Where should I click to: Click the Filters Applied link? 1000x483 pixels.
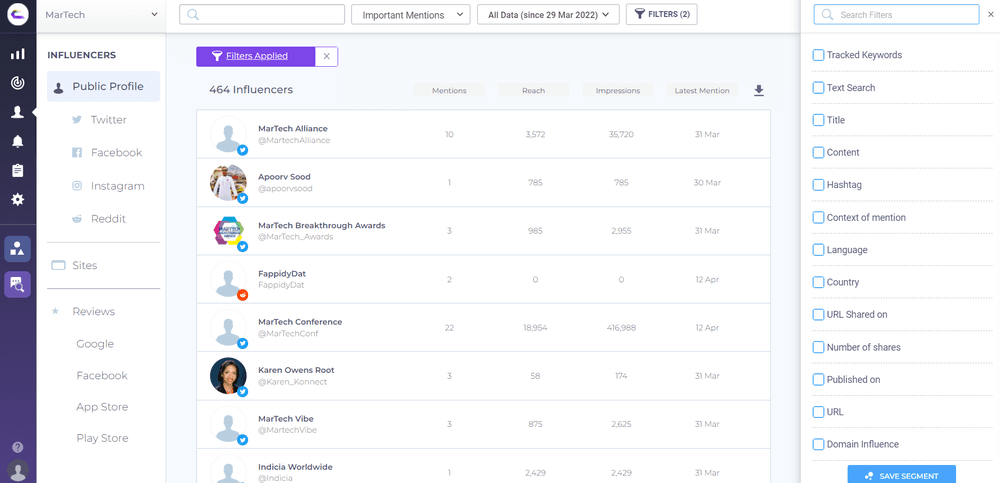click(257, 56)
